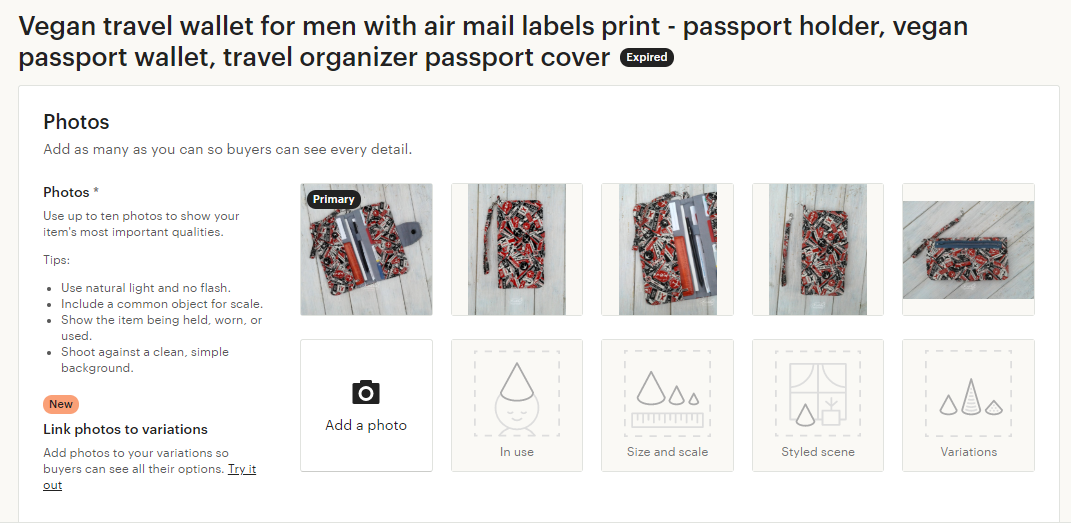This screenshot has width=1071, height=525.
Task: Open the primary photo of the open wallet
Action: click(366, 249)
